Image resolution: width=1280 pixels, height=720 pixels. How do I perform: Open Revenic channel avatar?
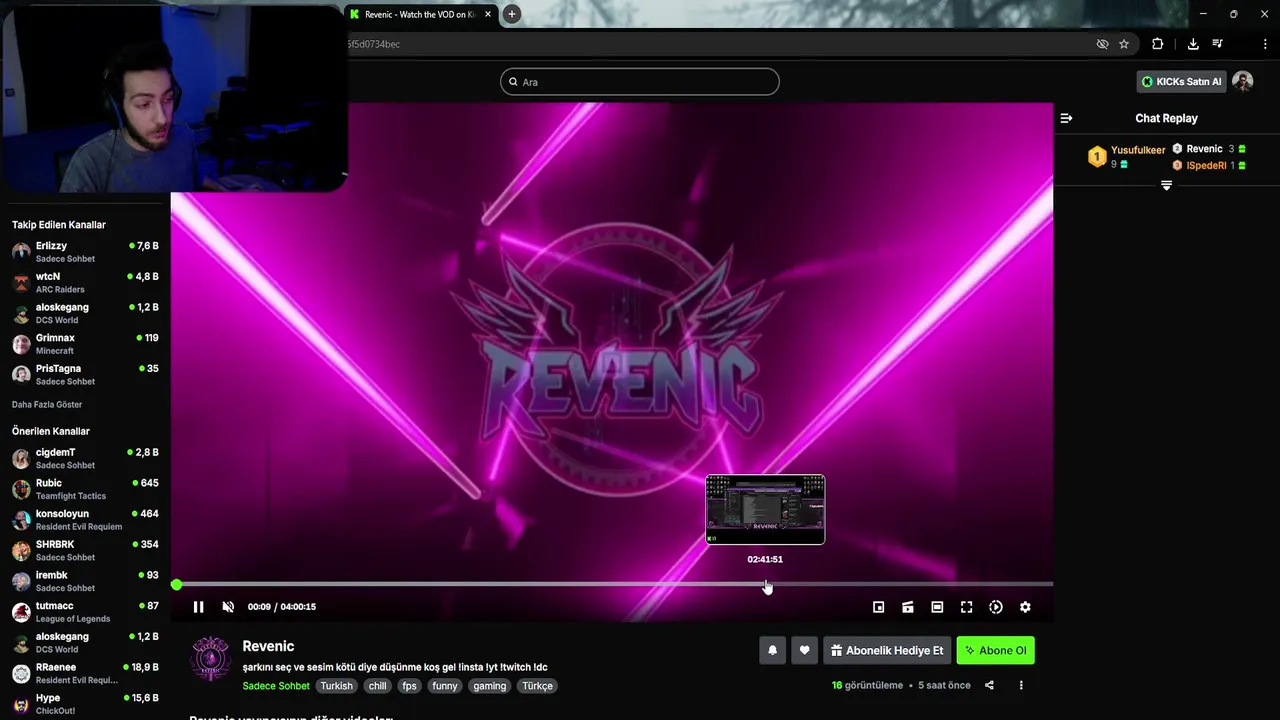210,658
